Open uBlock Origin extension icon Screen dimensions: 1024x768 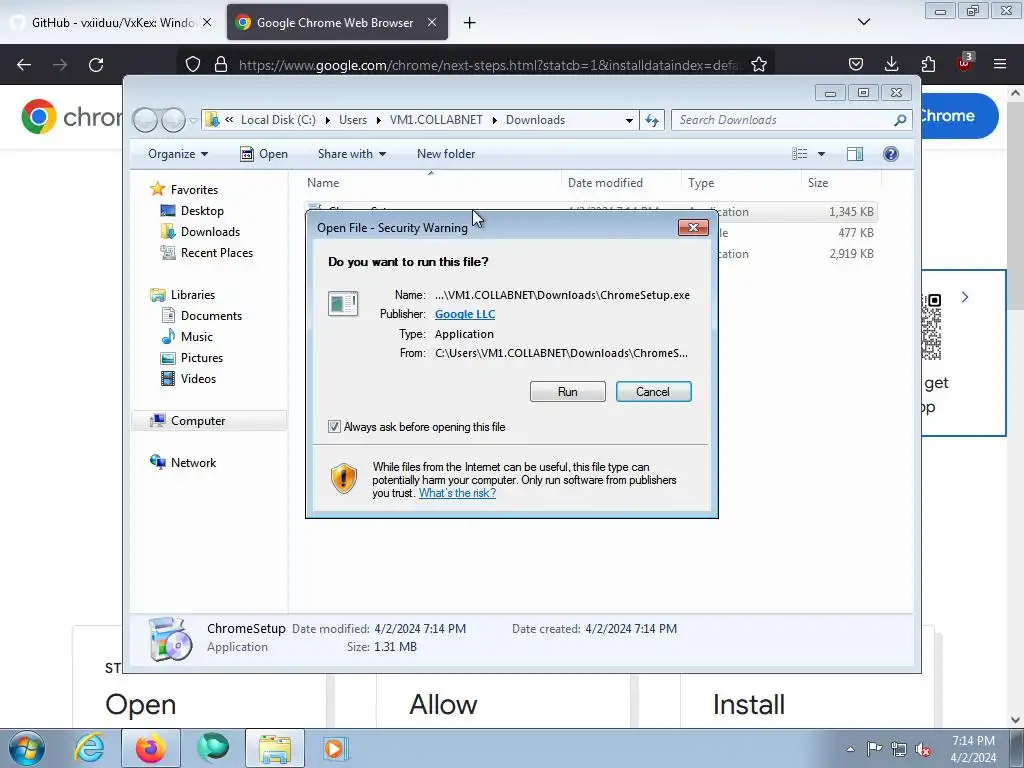point(965,63)
